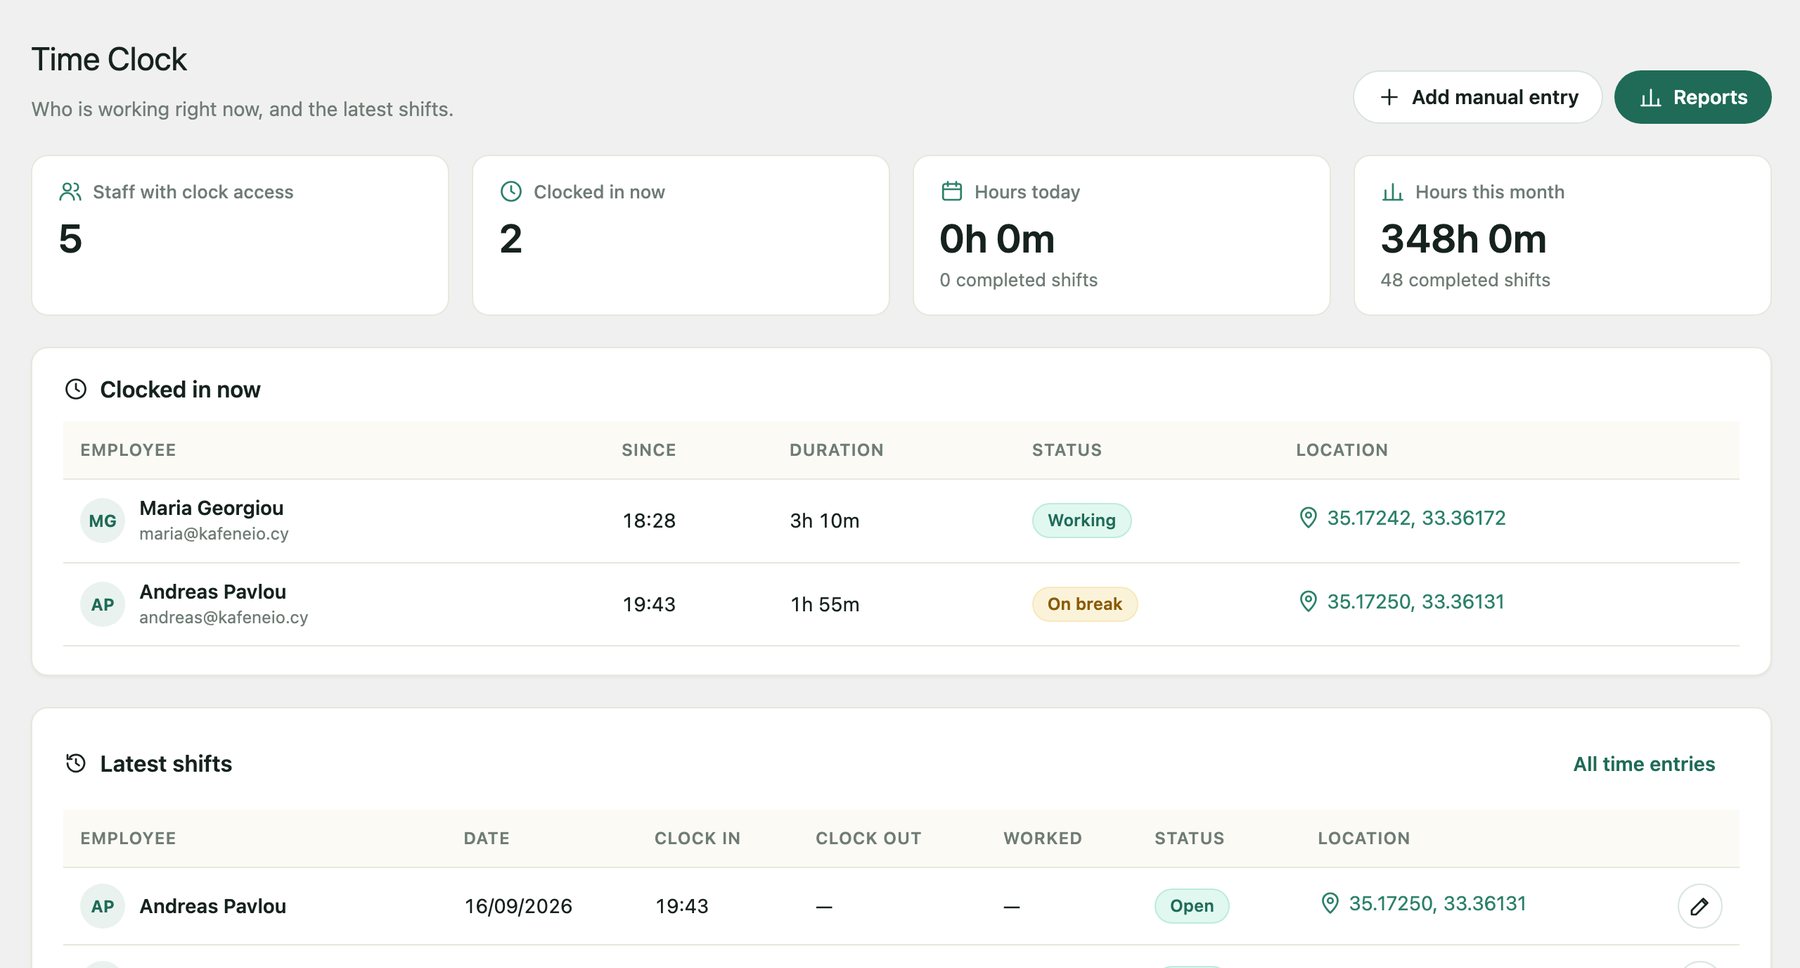
Task: Click the CLOCK OUT column header
Action: pos(868,839)
